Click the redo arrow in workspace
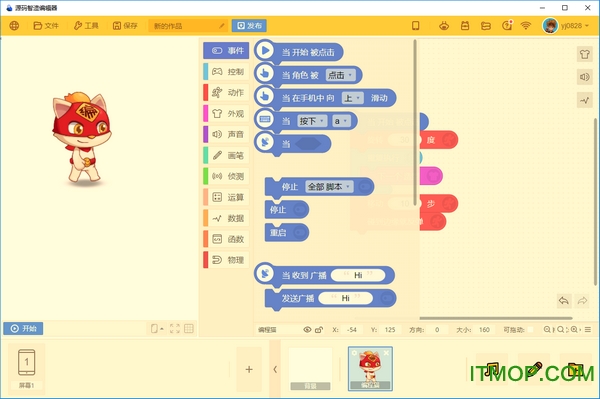600x399 pixels. click(582, 301)
